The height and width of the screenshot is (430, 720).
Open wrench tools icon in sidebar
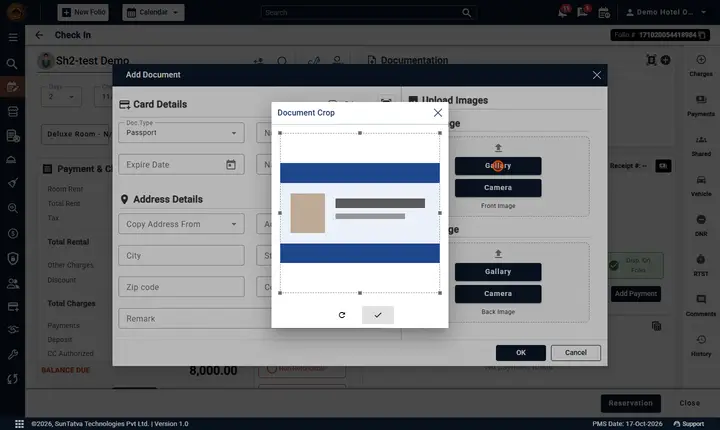point(13,354)
